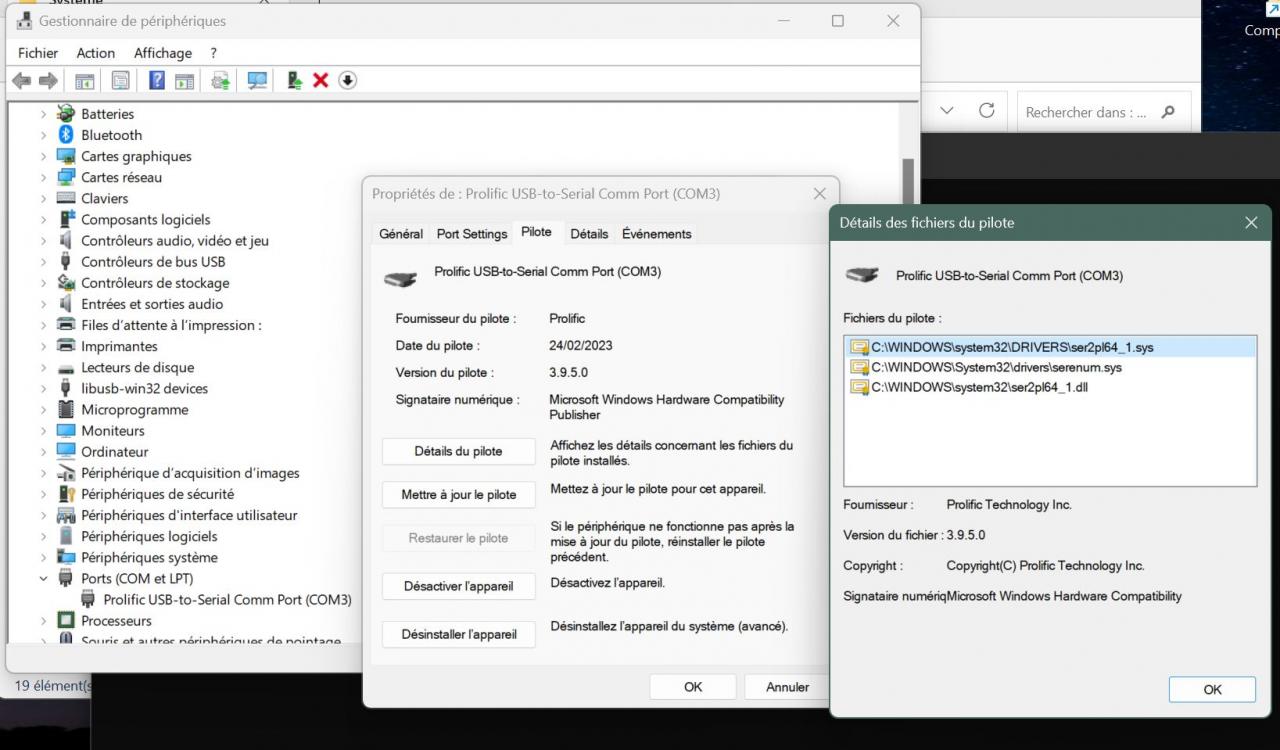
Task: Expand the Contrôleurs de bus USB node
Action: [x=43, y=262]
